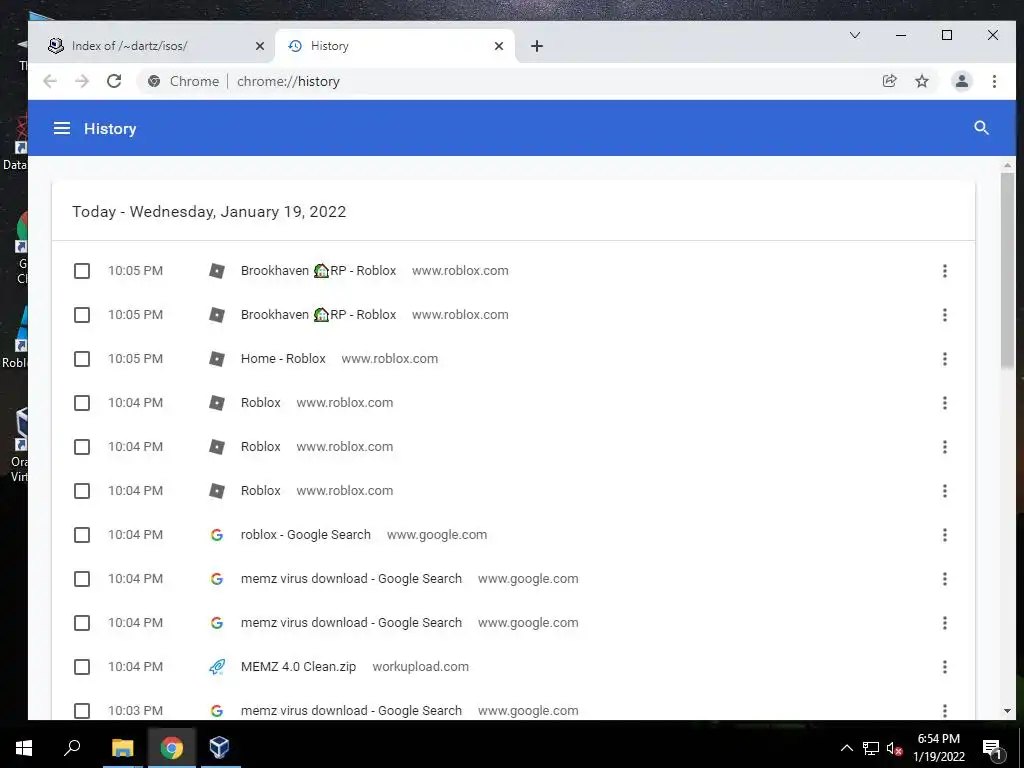Click the scrollbar down arrow
Screen dimensions: 1024x768
coord(1007,711)
